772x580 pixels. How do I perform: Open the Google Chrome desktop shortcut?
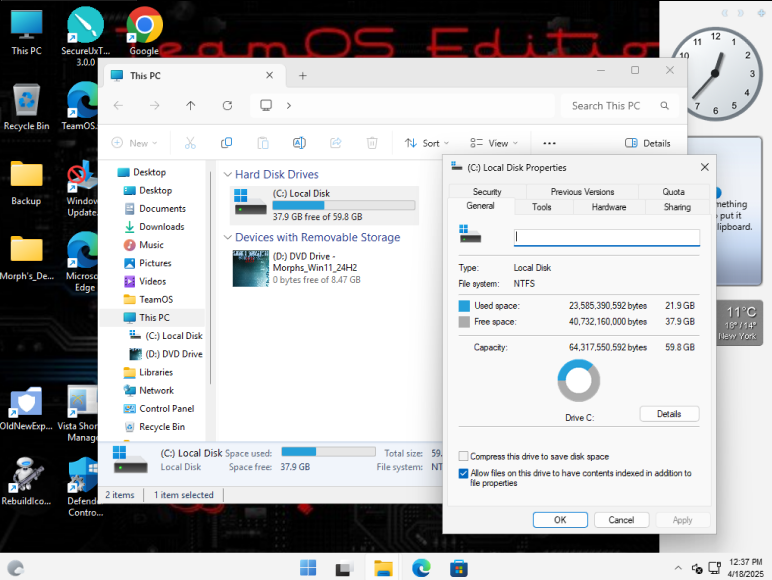click(x=144, y=31)
